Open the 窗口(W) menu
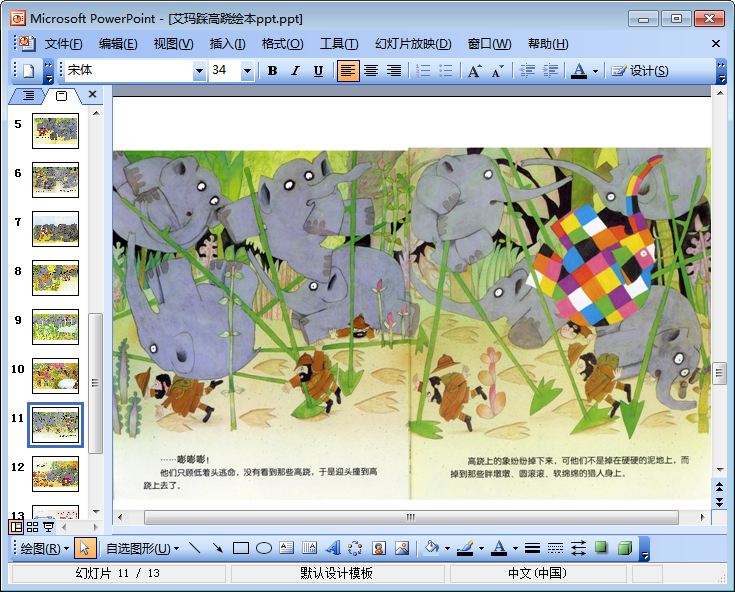The image size is (735, 592). point(489,44)
